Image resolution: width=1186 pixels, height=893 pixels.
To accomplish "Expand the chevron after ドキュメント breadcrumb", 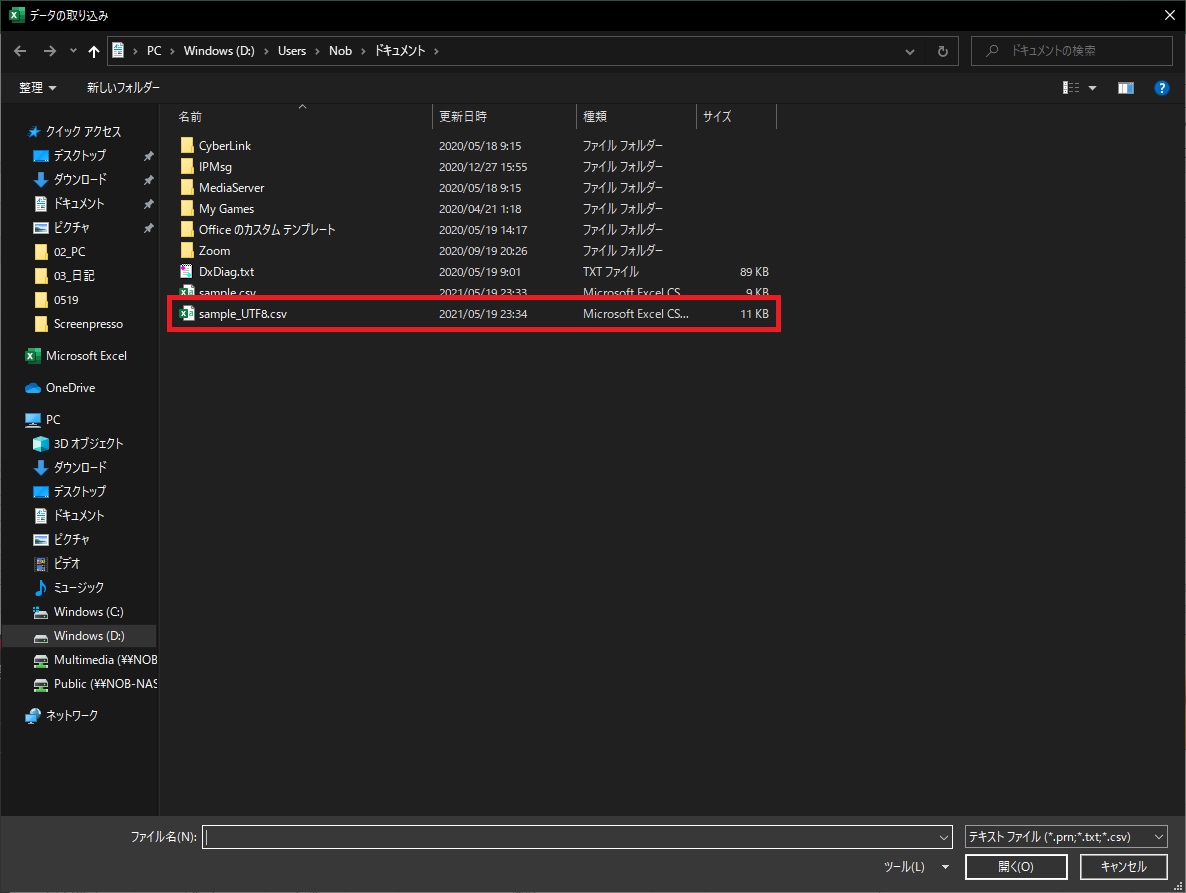I will pos(436,51).
